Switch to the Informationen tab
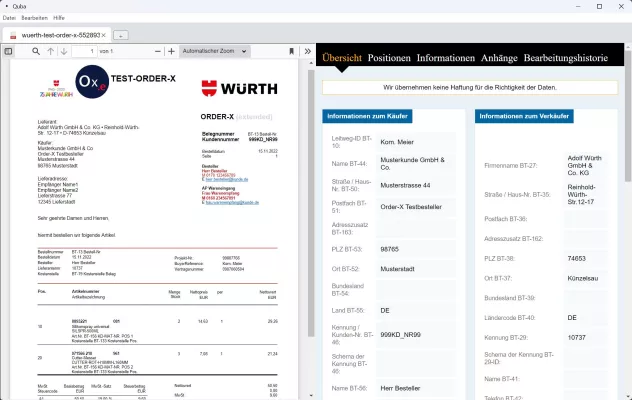The image size is (632, 400). click(445, 58)
